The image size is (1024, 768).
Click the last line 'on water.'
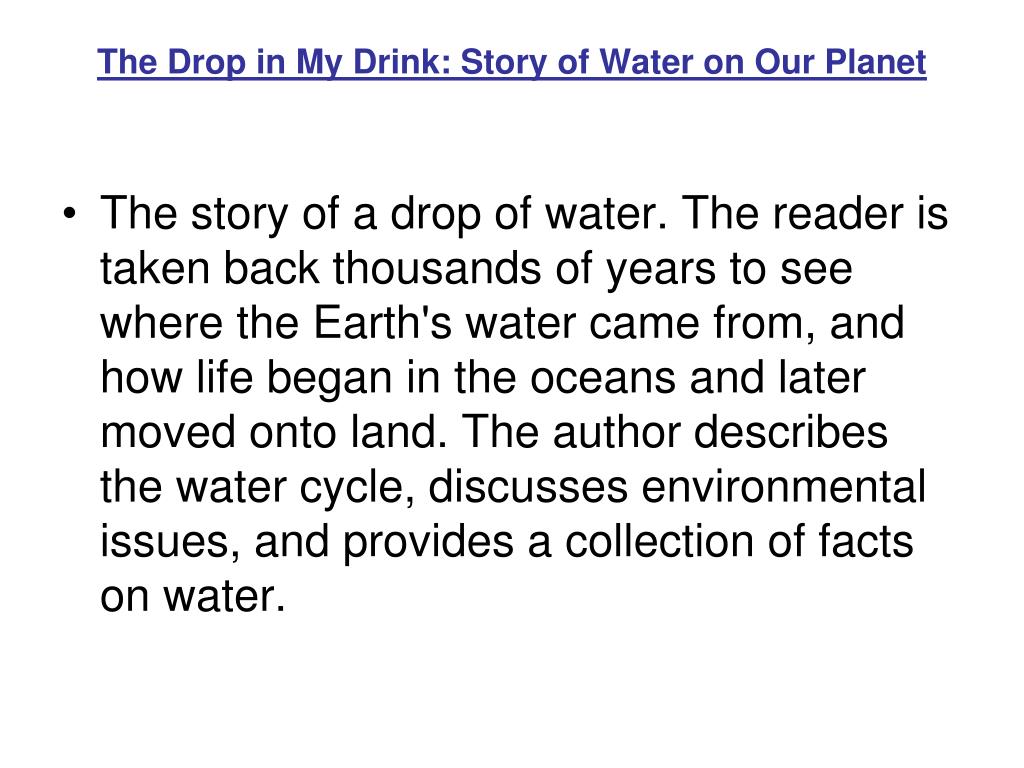pos(193,597)
